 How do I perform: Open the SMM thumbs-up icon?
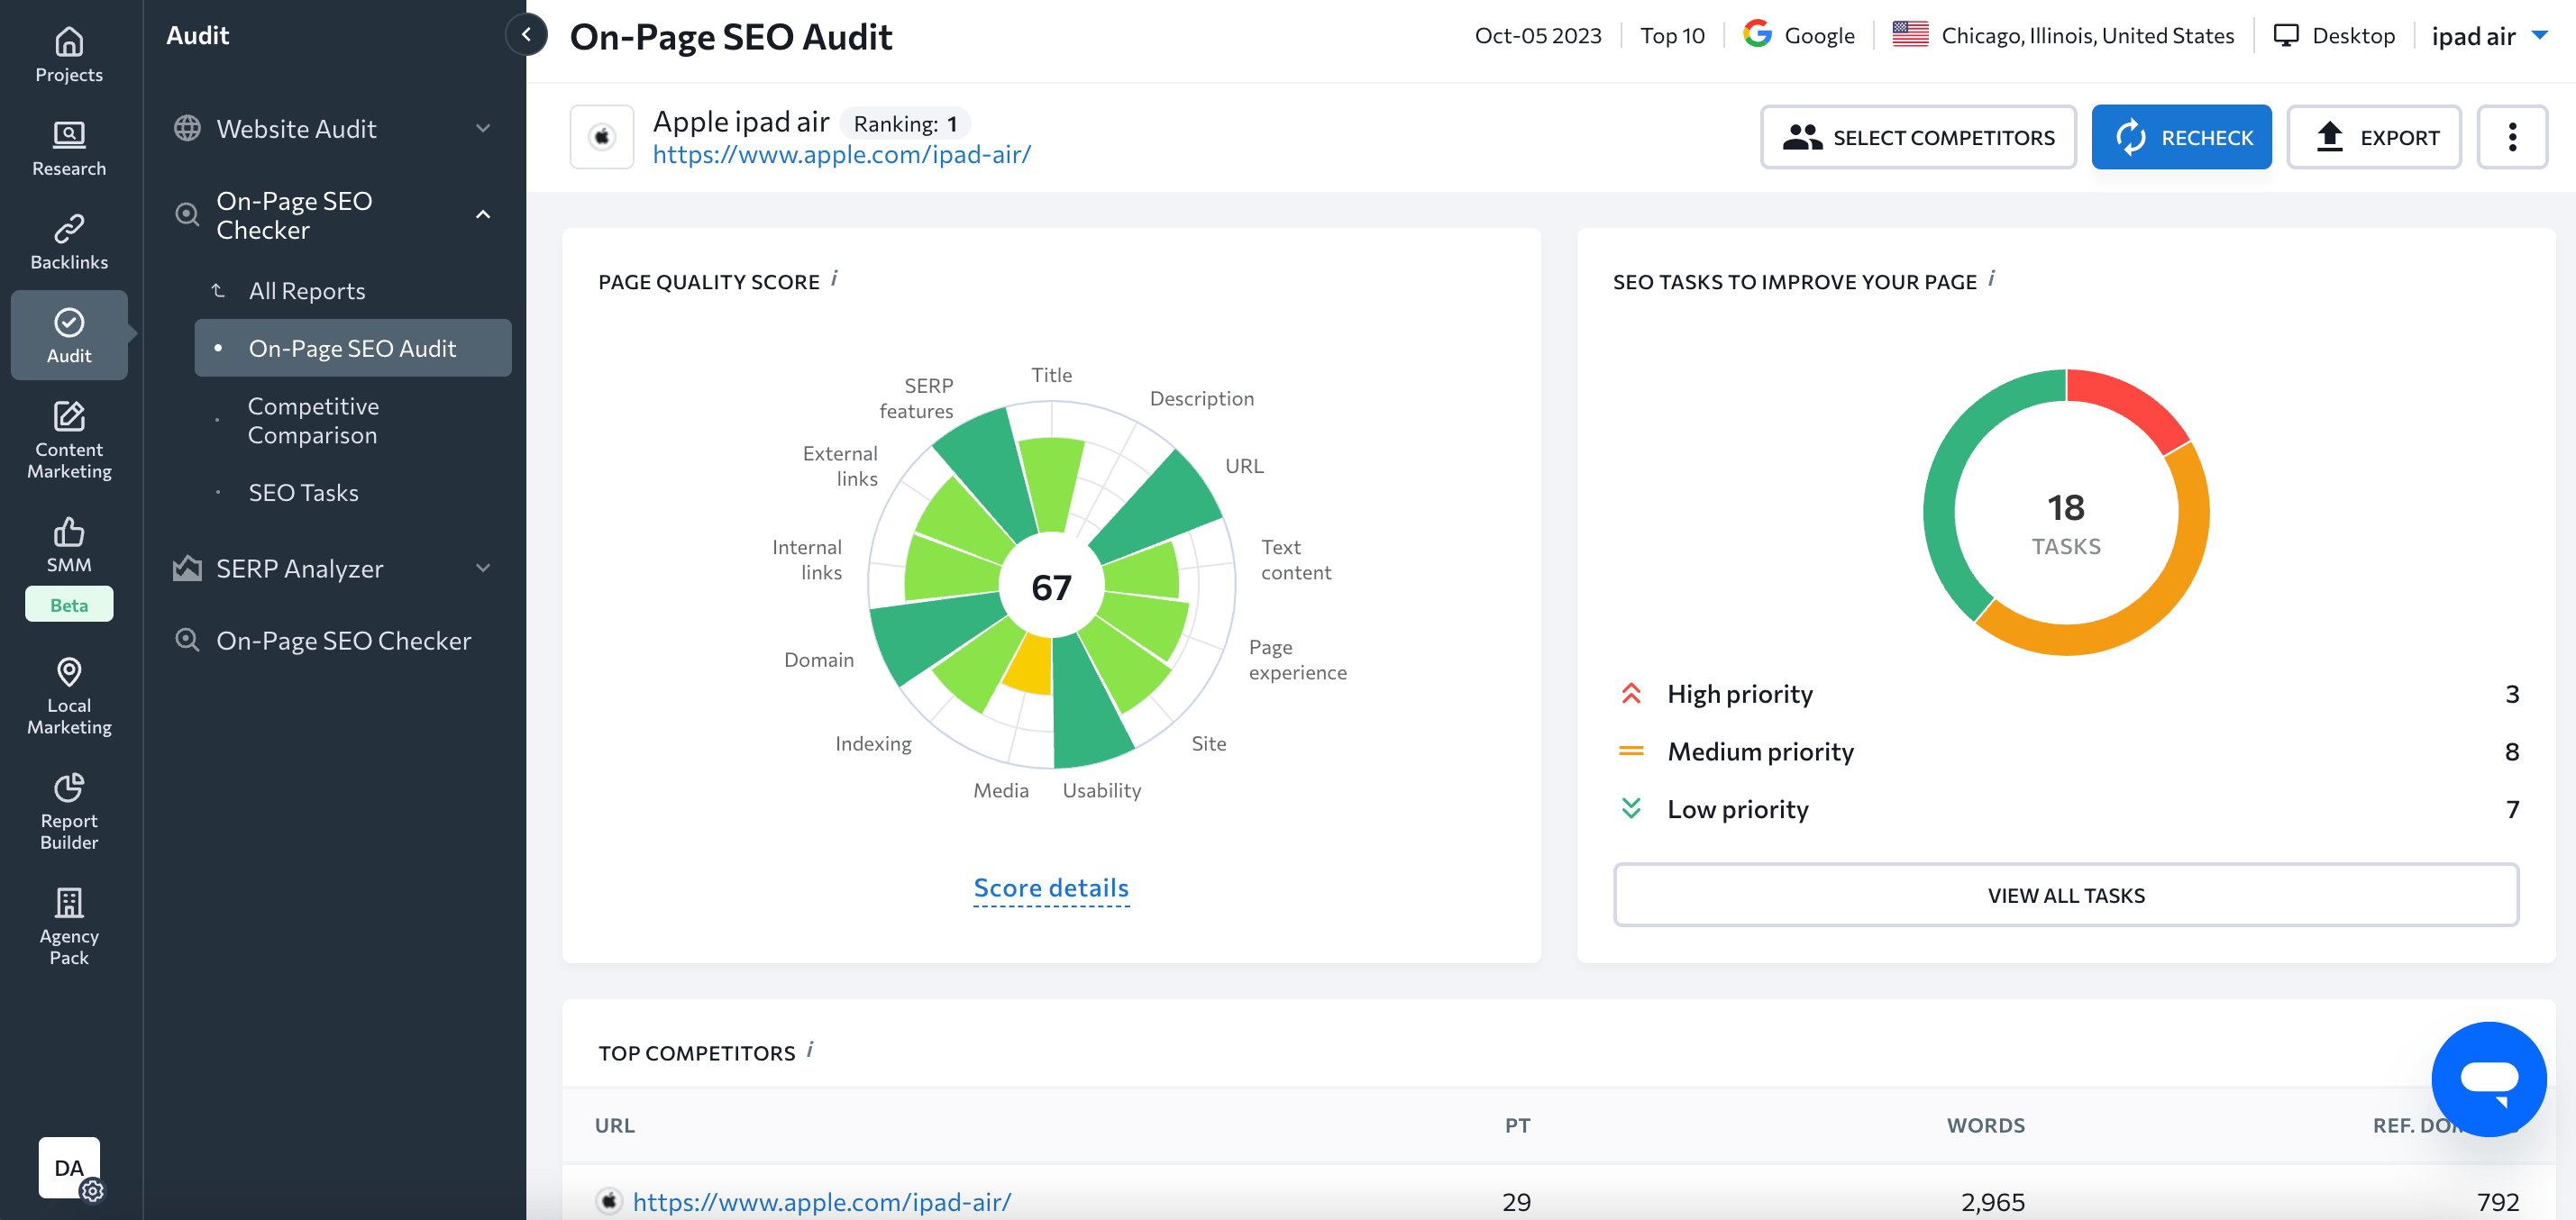[69, 532]
